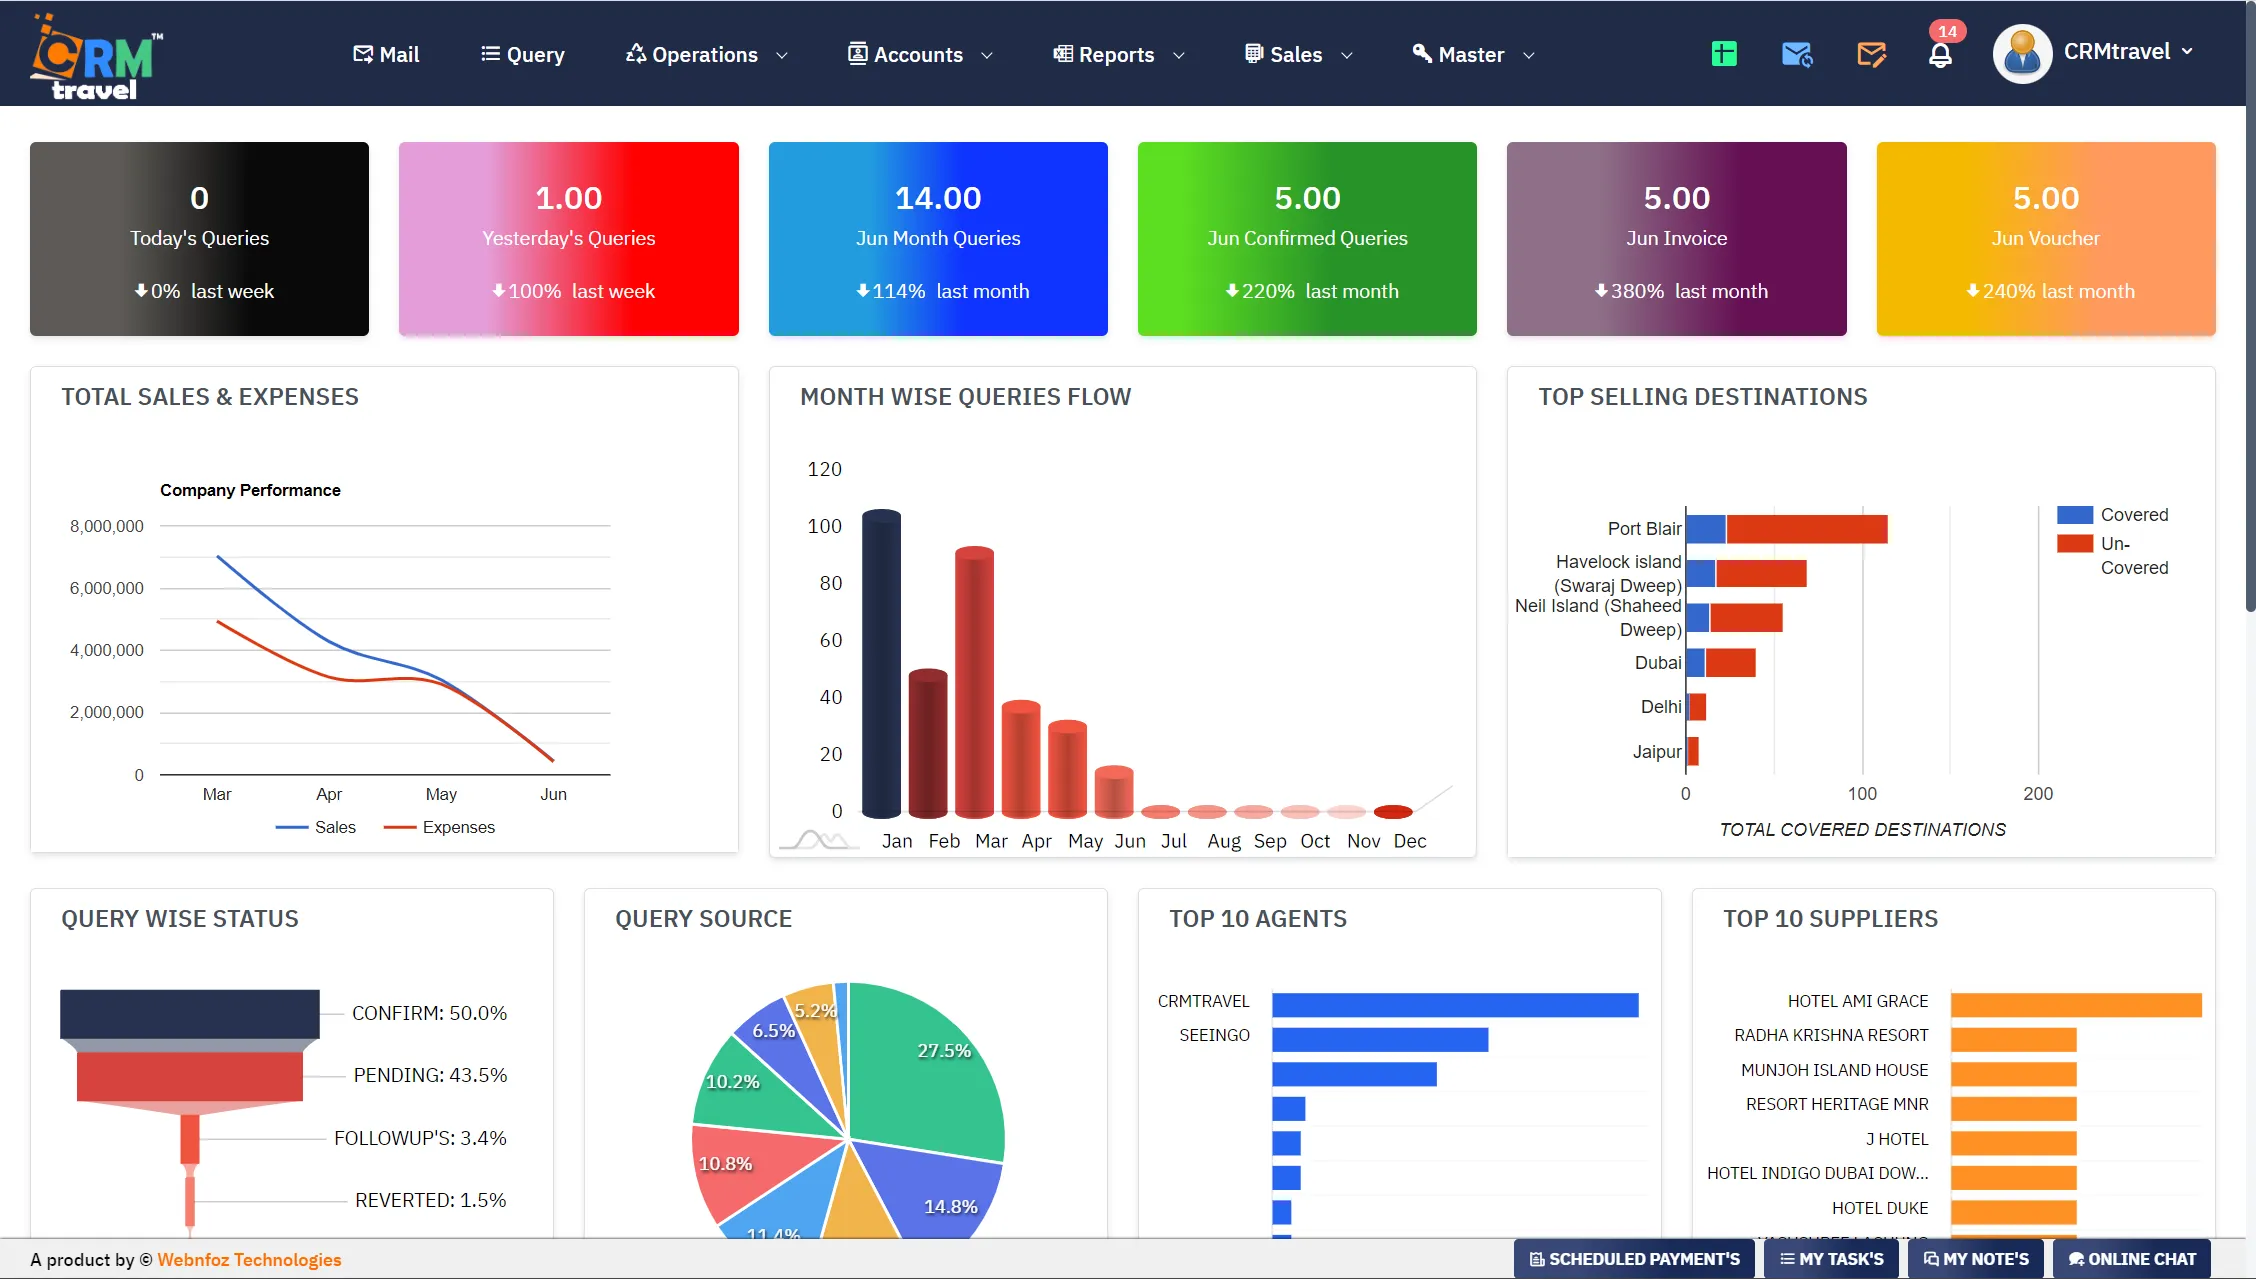This screenshot has width=2256, height=1279.
Task: Open the blue mail settings icon
Action: point(1797,54)
